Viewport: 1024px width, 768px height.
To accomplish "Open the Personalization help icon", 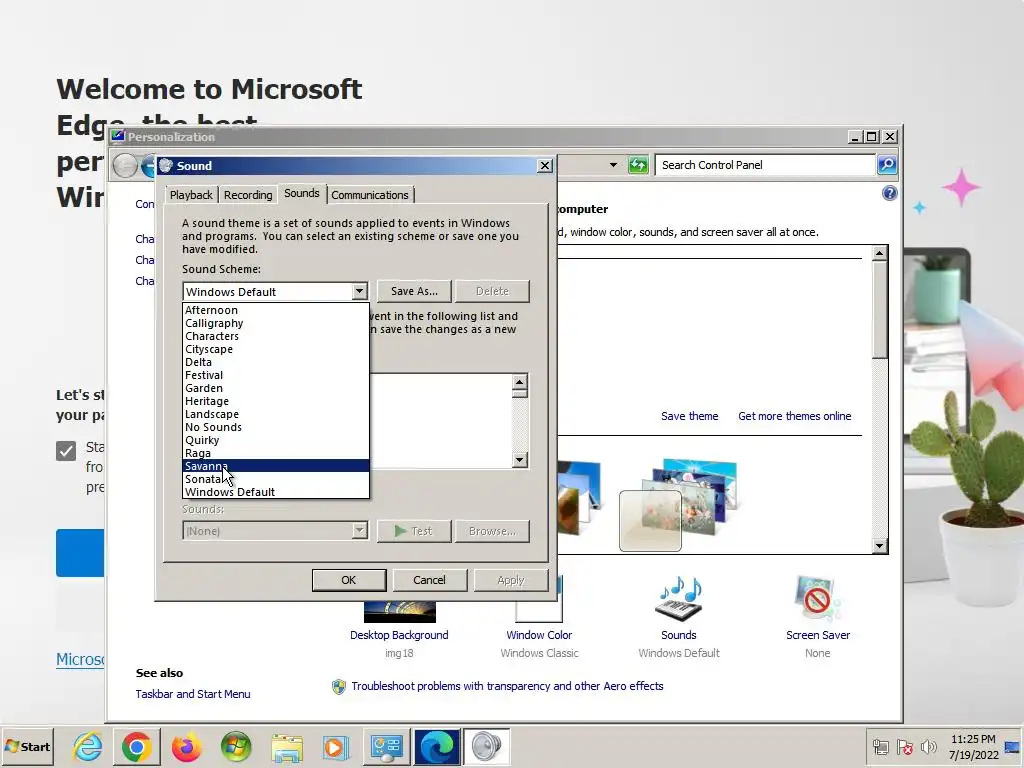I will click(889, 193).
